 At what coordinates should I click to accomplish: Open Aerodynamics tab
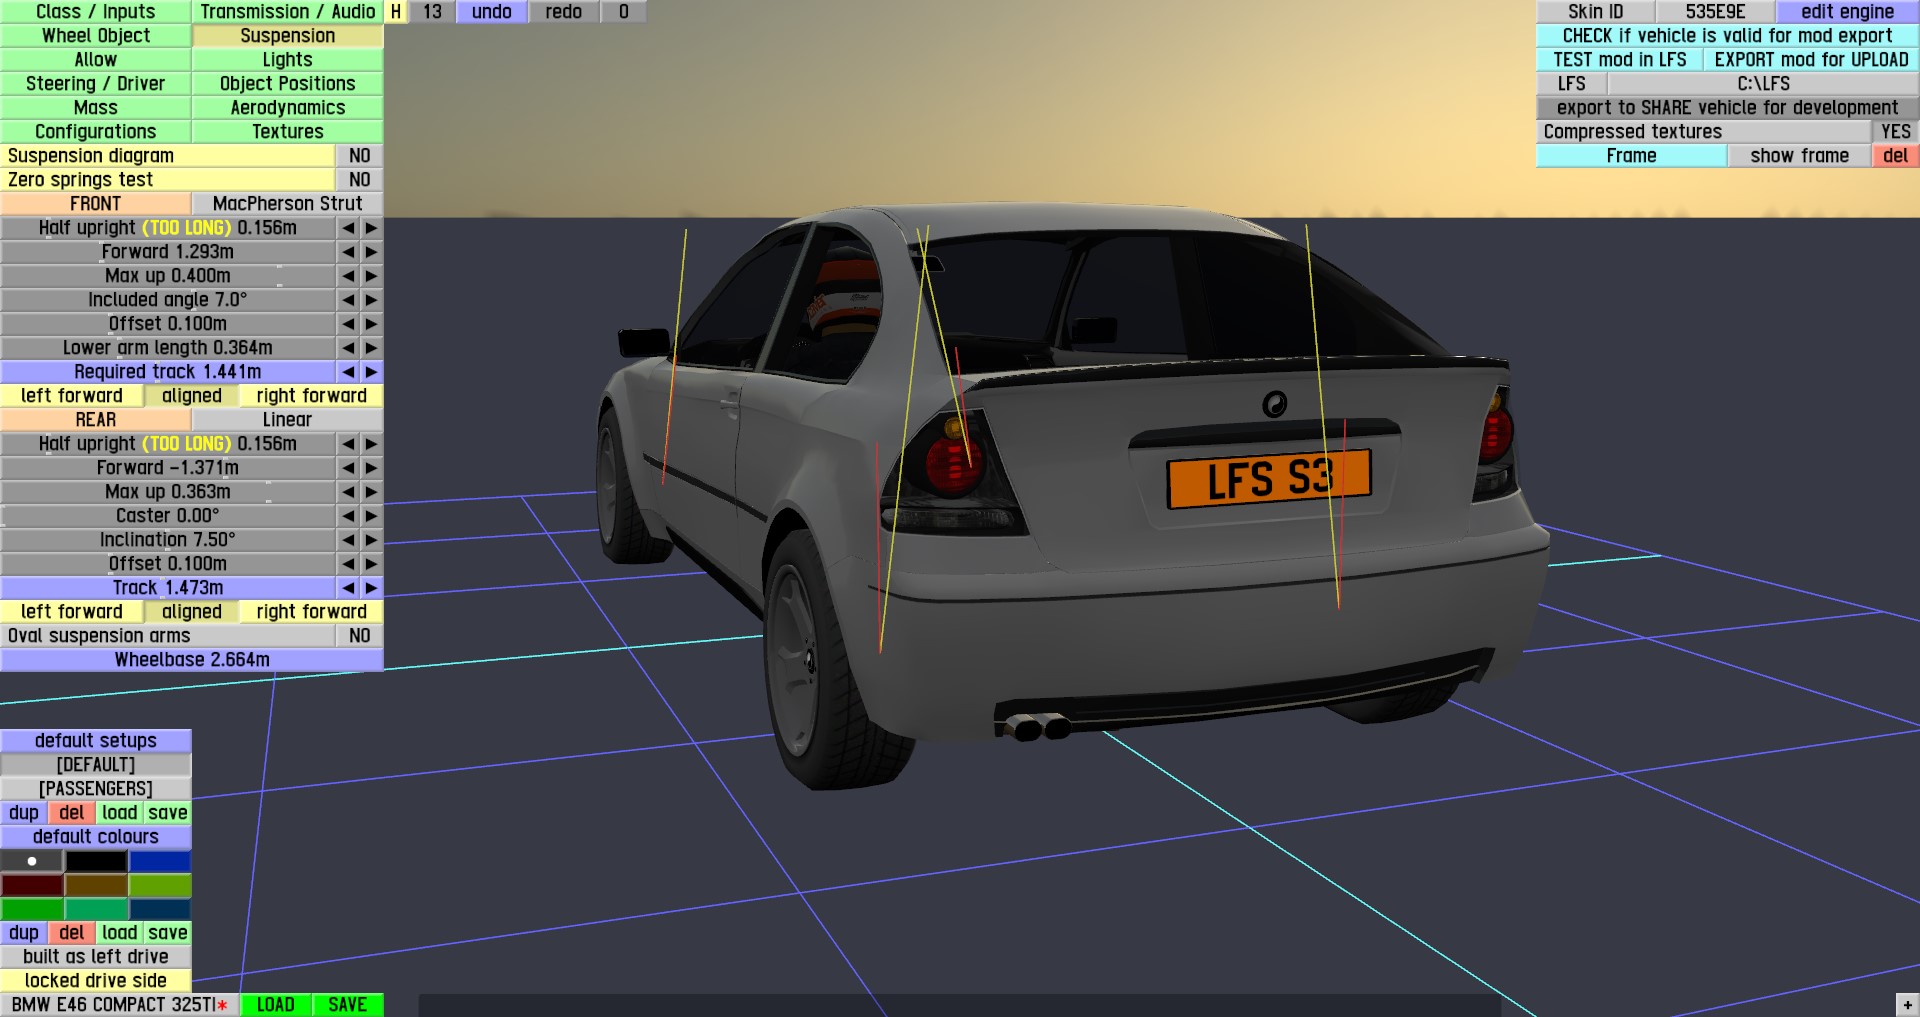pyautogui.click(x=288, y=108)
